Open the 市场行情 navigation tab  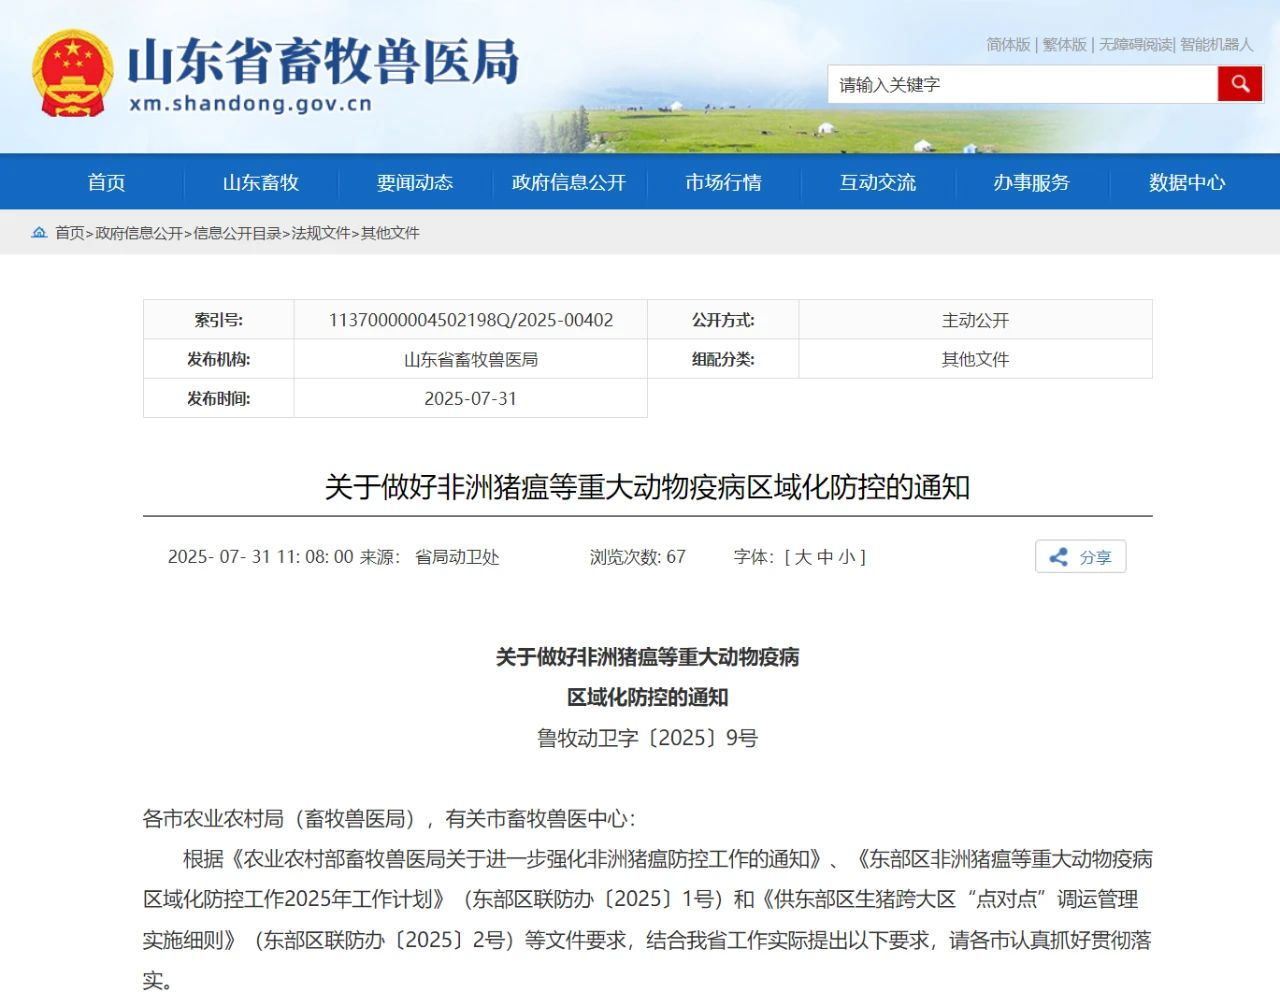(x=723, y=182)
